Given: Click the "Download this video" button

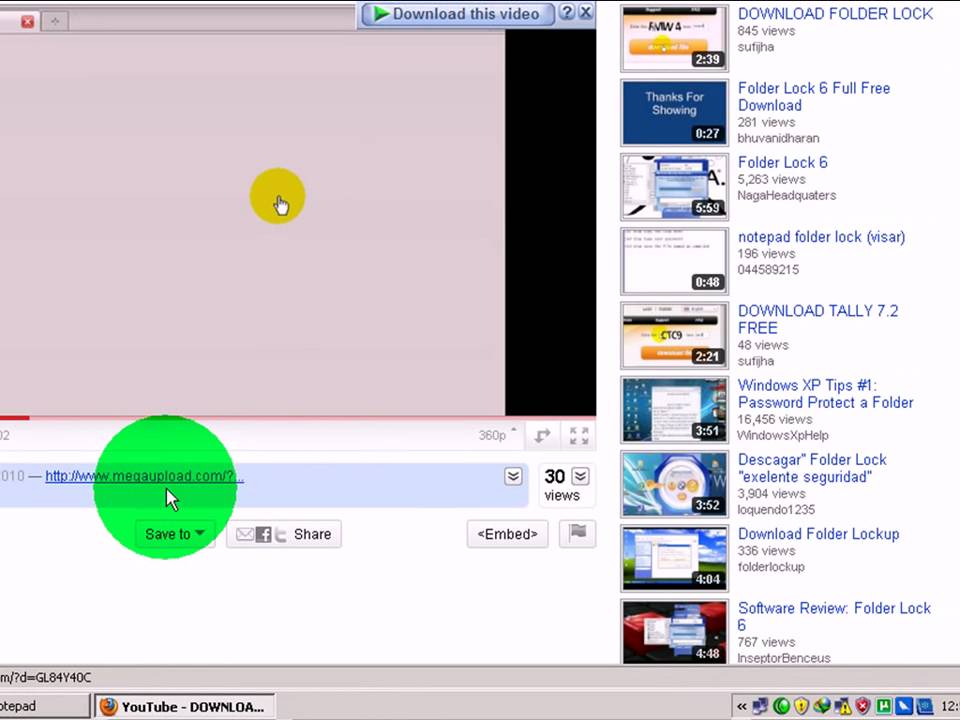Looking at the screenshot, I should click(x=457, y=13).
